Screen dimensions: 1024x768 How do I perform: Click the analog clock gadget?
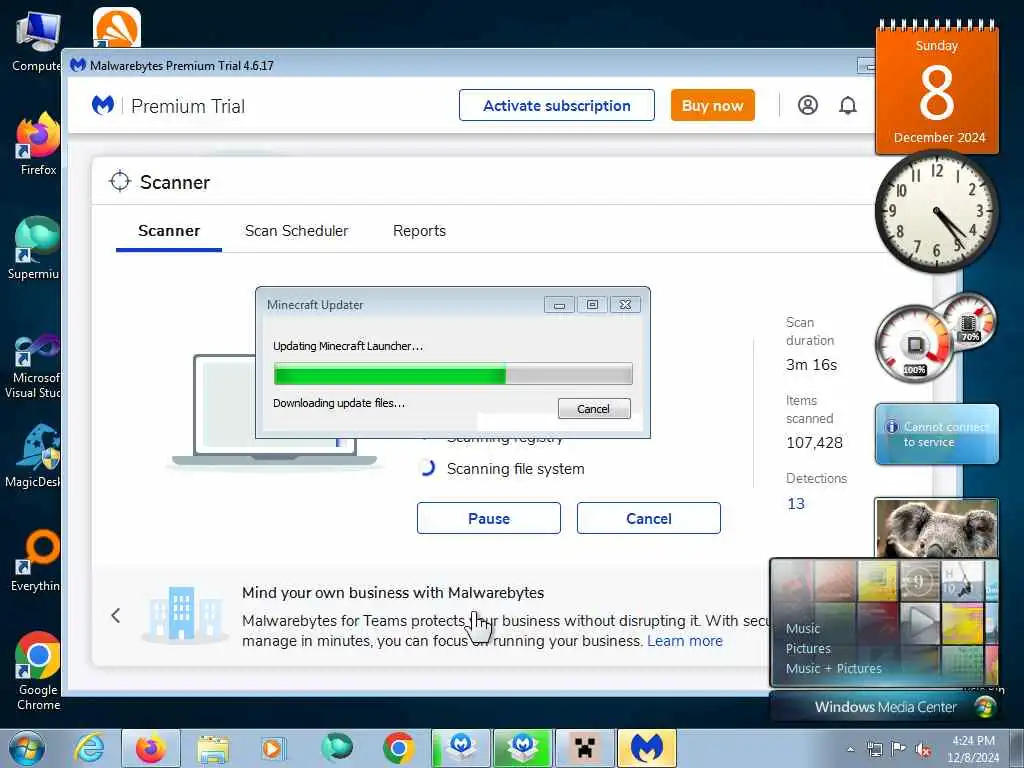936,212
